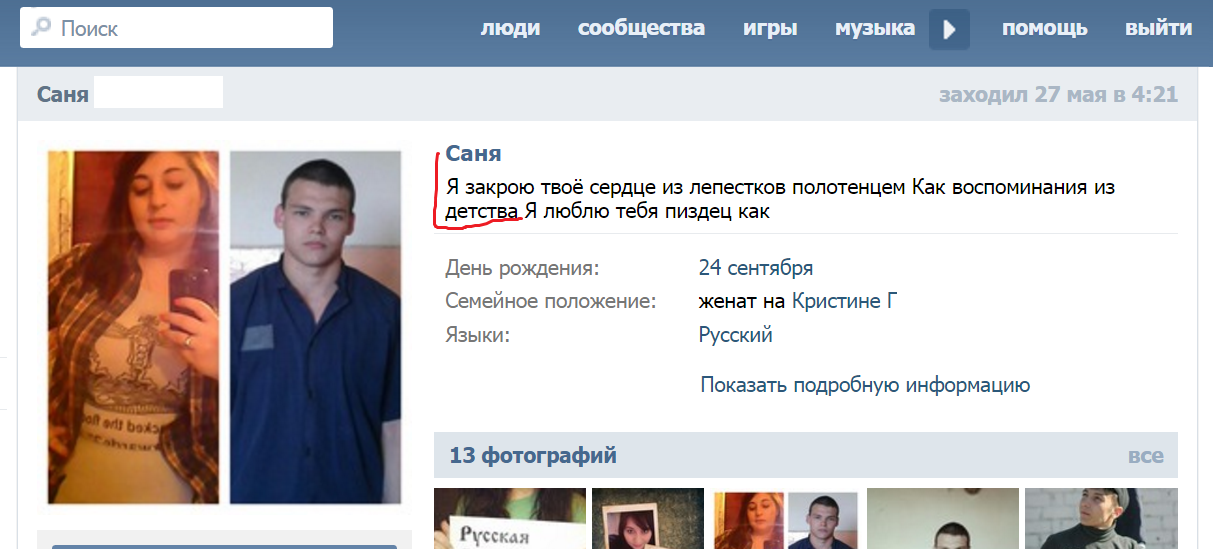
Task: Open the помощь help page
Action: point(1045,28)
